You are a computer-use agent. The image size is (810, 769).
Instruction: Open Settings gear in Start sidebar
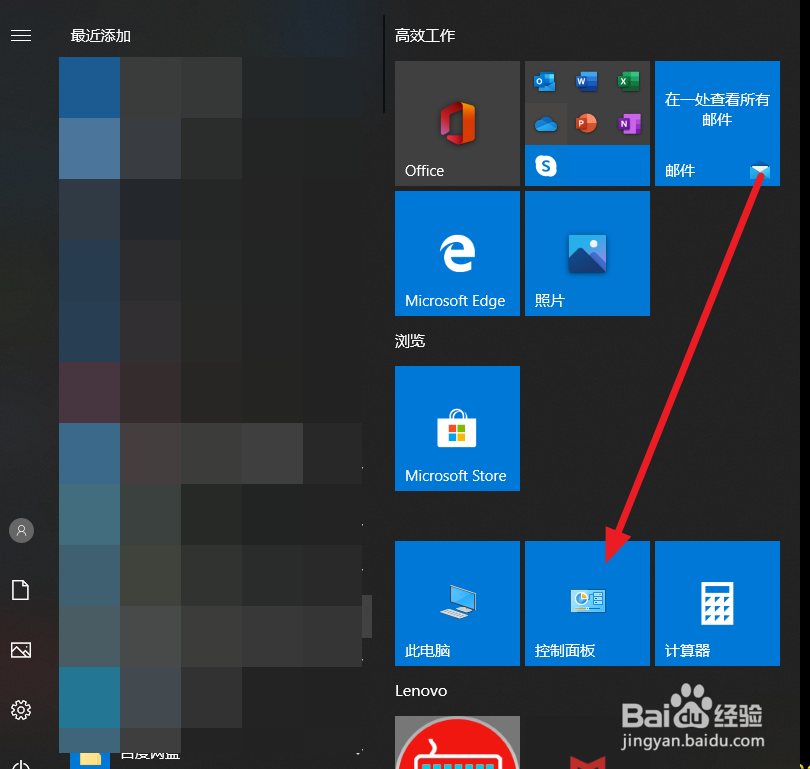pos(21,710)
